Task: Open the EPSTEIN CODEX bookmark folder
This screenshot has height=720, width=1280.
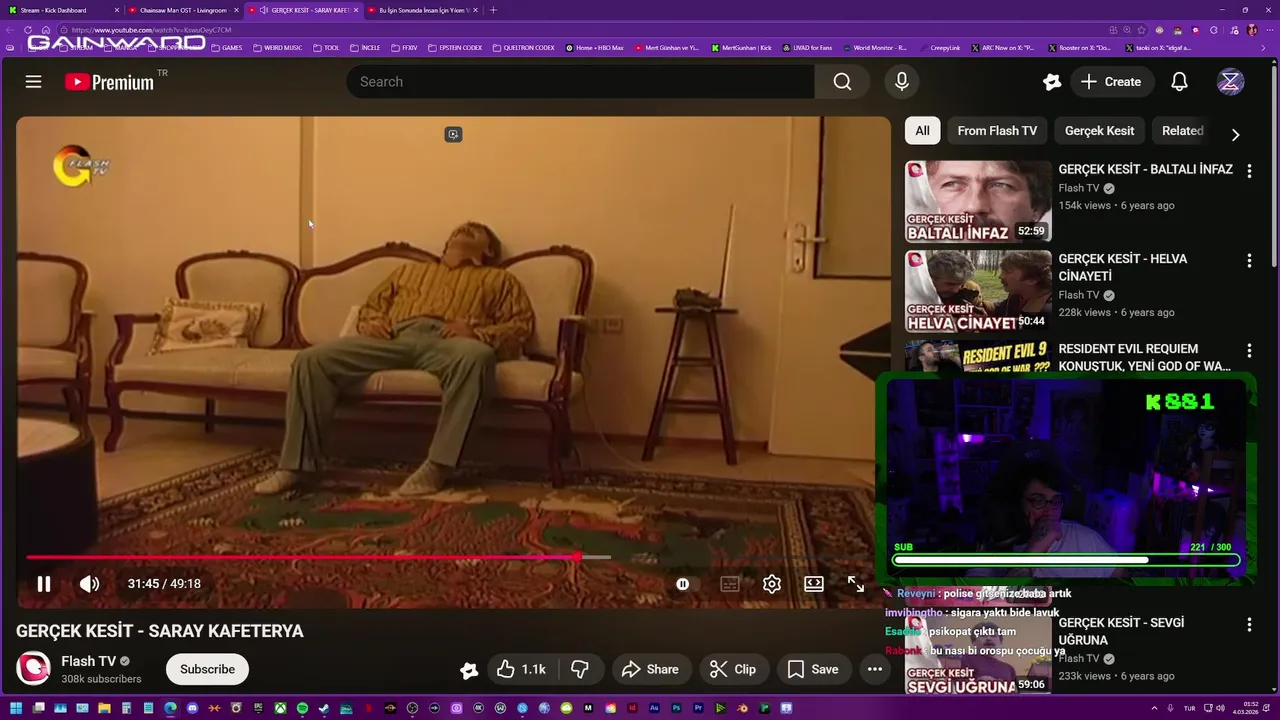Action: click(455, 47)
